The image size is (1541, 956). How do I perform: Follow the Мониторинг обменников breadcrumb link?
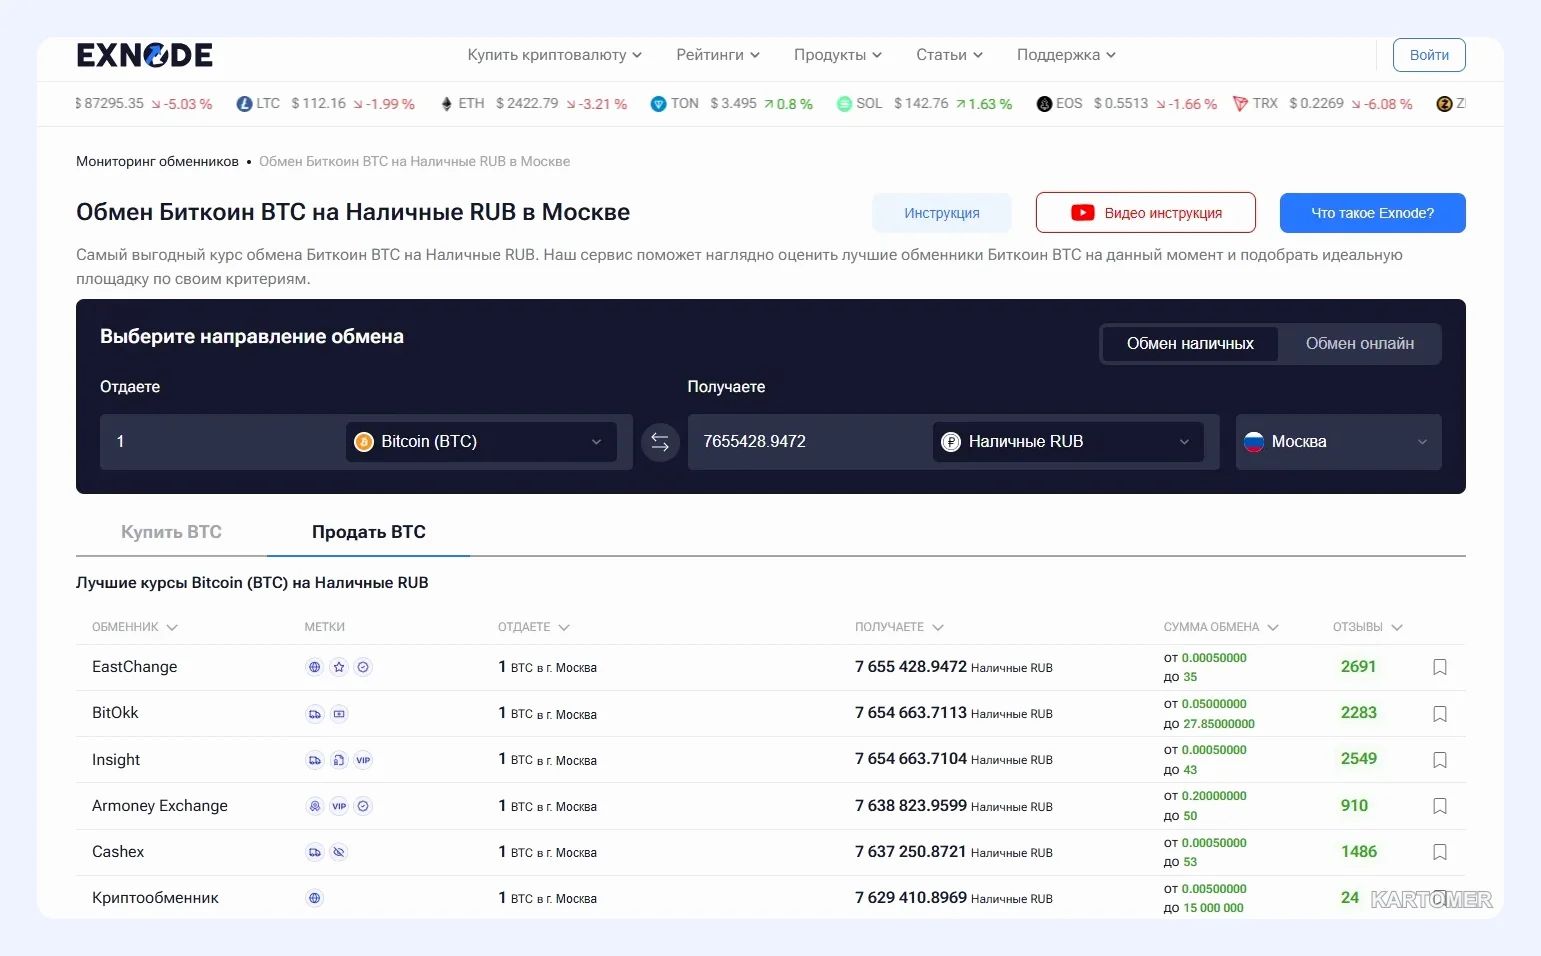pos(157,161)
